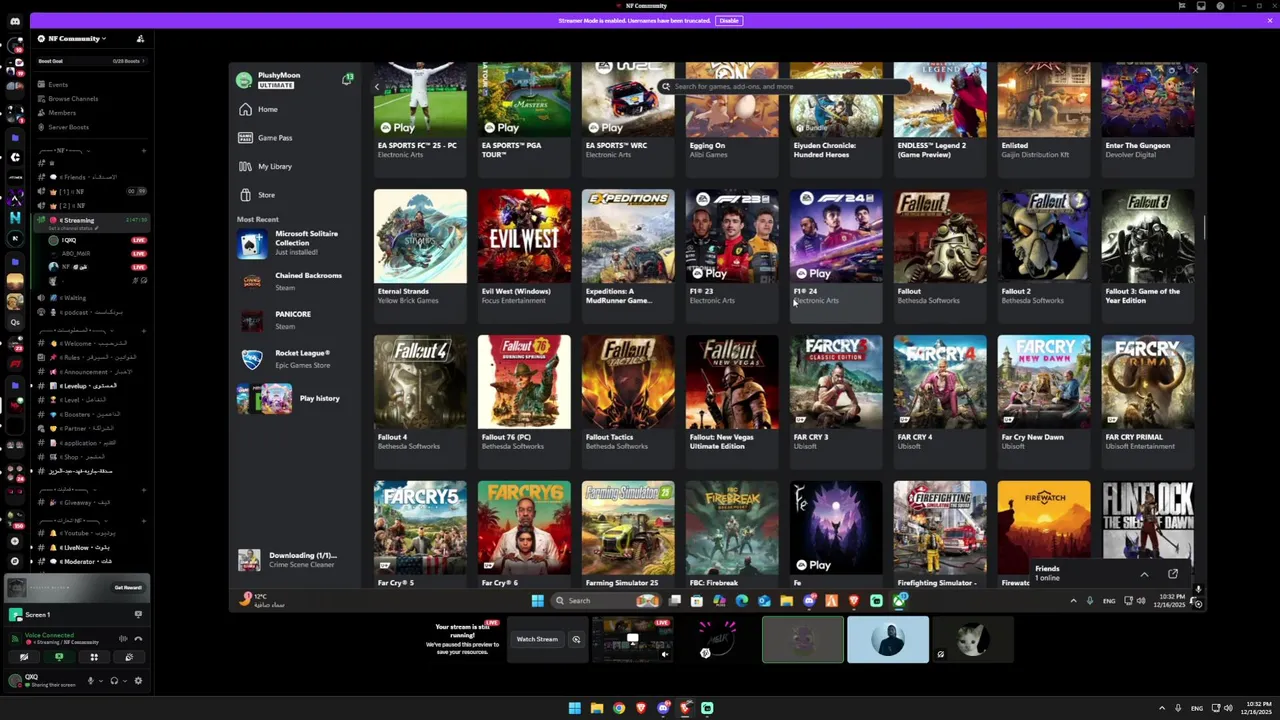Pop out the stream preview icon
The height and width of the screenshot is (720, 1280).
click(x=576, y=639)
